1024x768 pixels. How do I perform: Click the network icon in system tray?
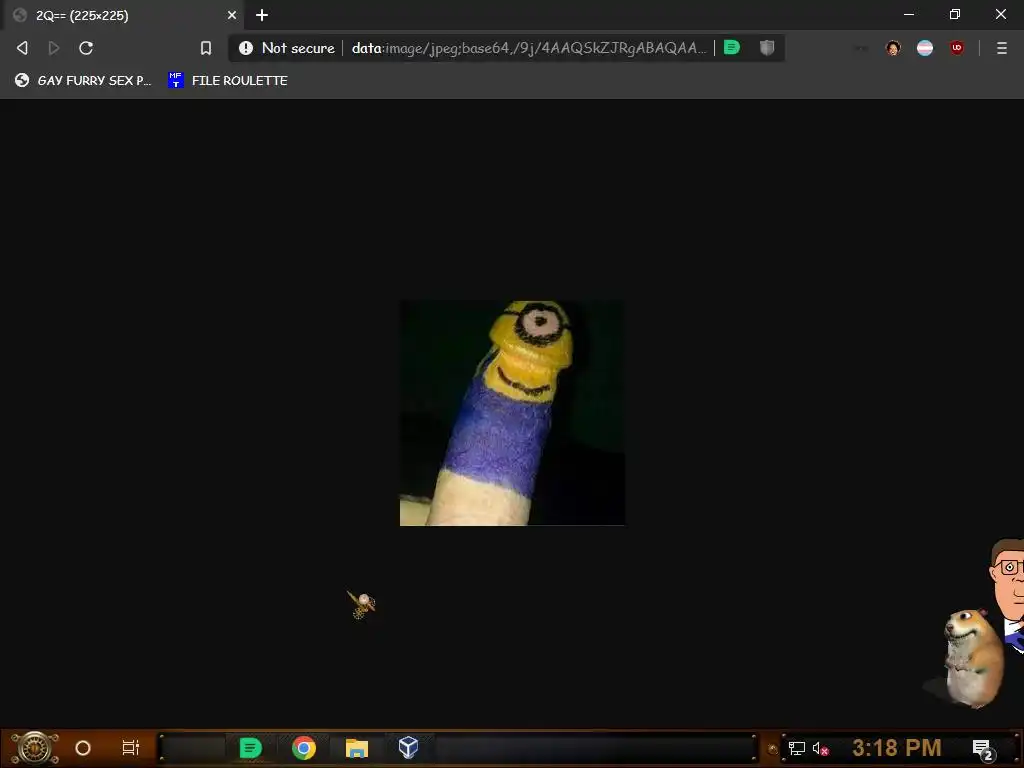[797, 748]
